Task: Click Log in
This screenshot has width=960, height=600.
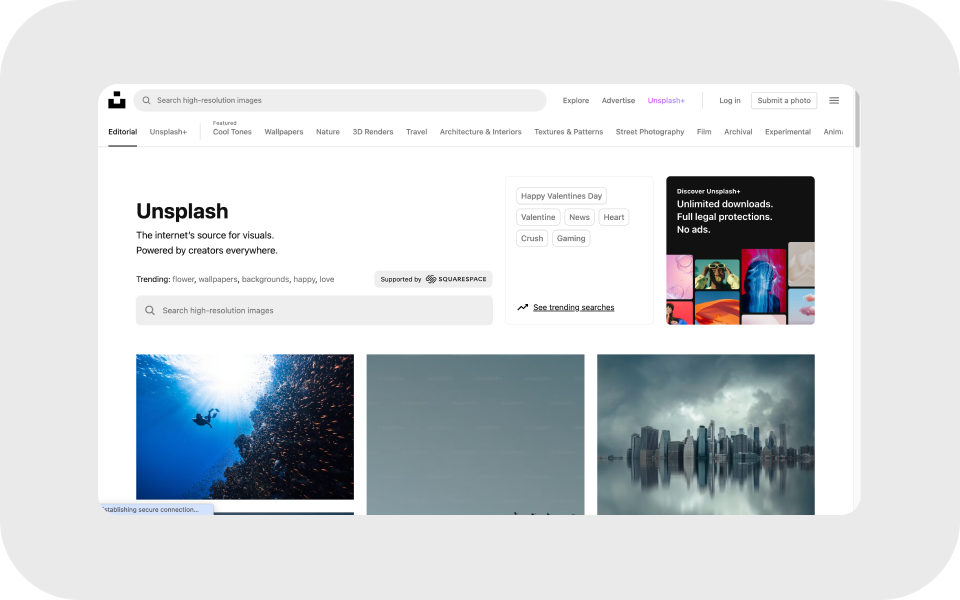Action: 729,100
